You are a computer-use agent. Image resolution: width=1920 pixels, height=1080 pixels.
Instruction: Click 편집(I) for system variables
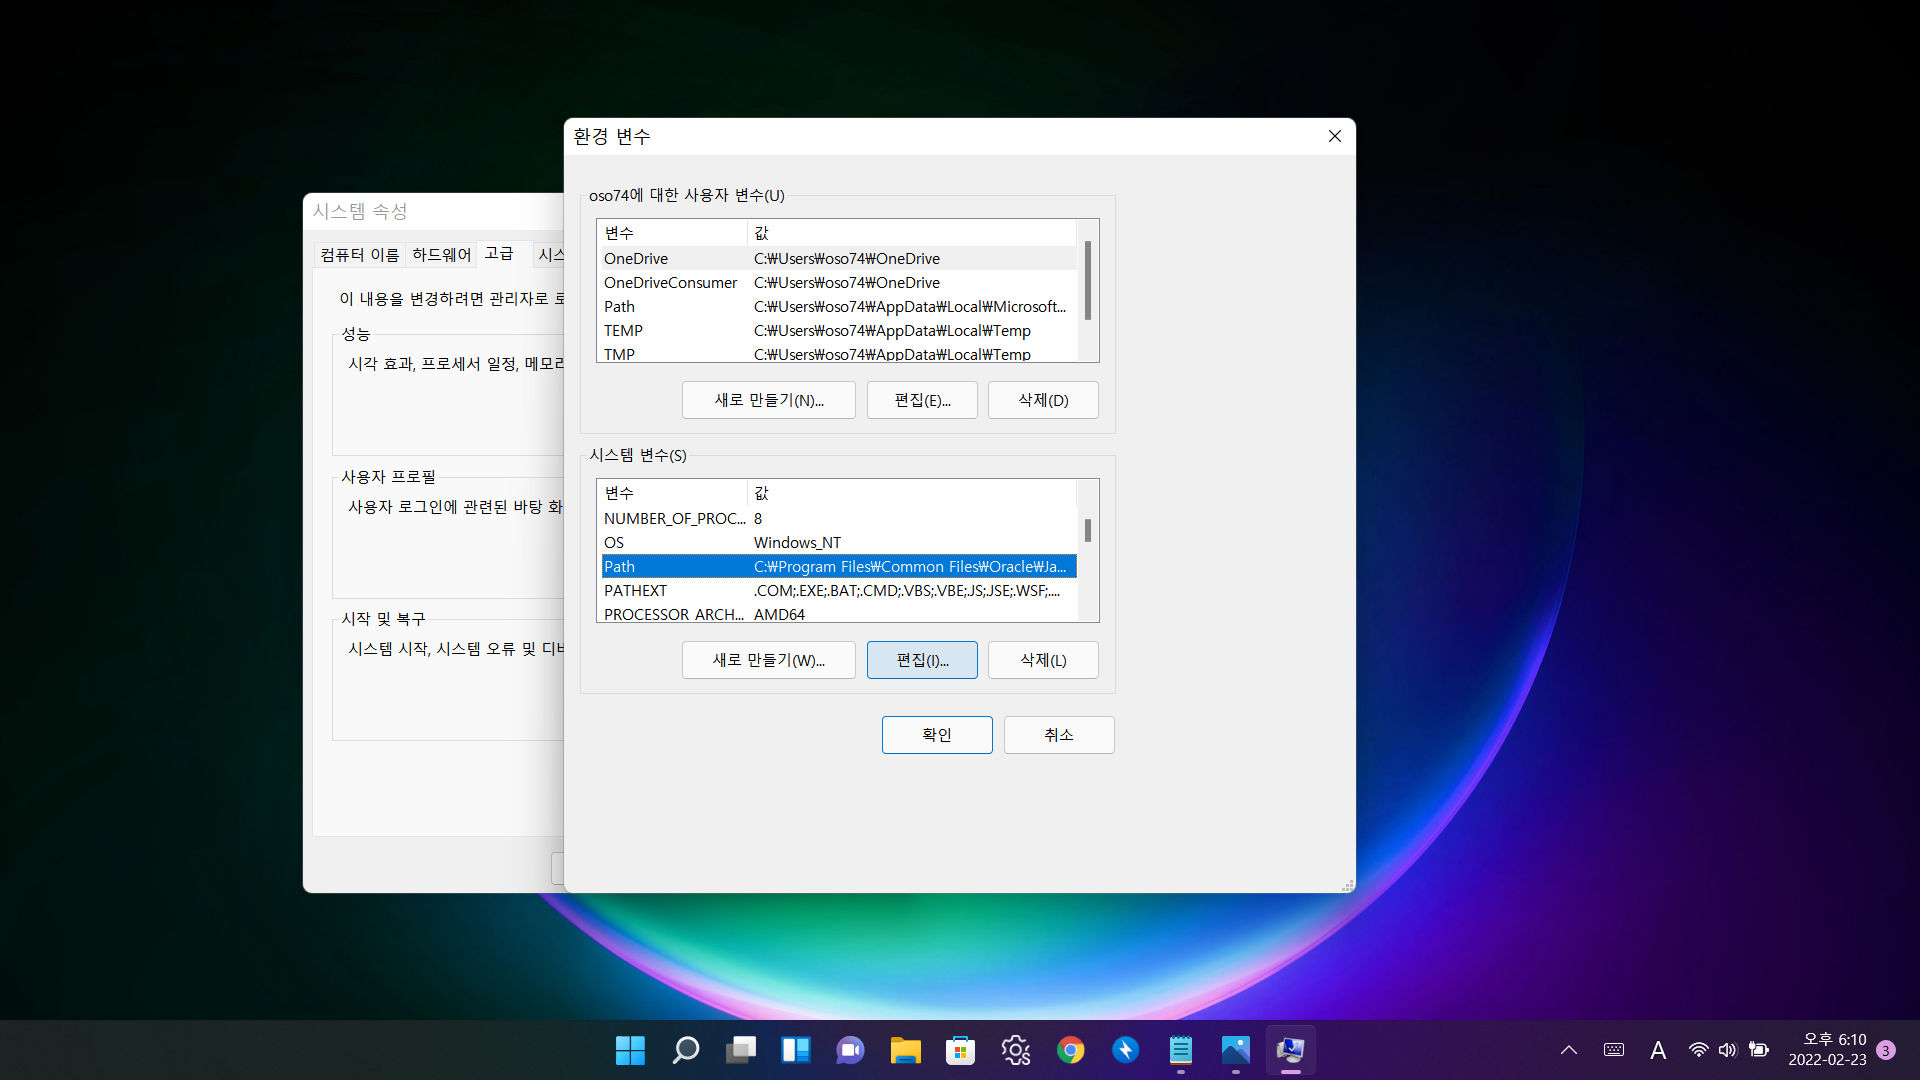click(x=922, y=660)
